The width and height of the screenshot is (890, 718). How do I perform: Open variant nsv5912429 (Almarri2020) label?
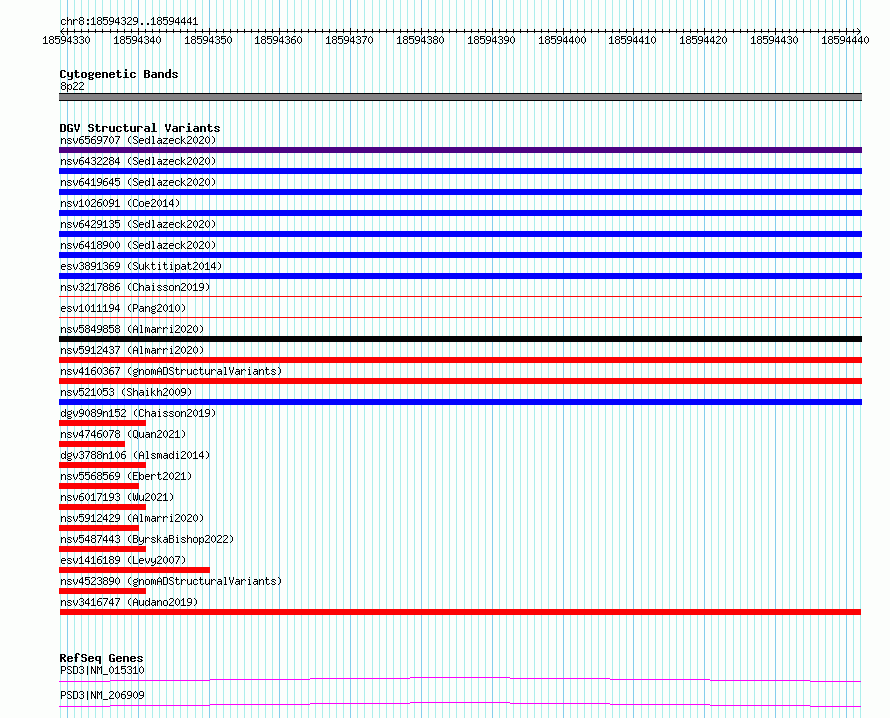click(132, 518)
